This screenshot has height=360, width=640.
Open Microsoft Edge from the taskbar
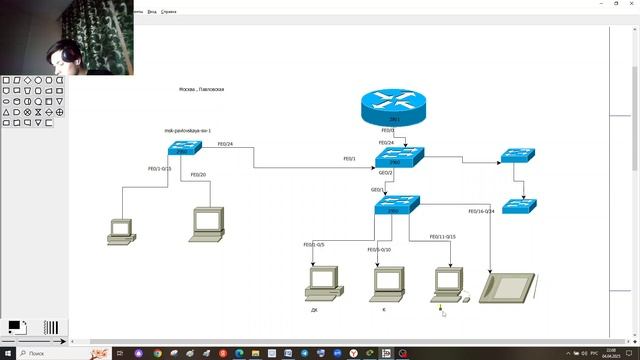(239, 353)
